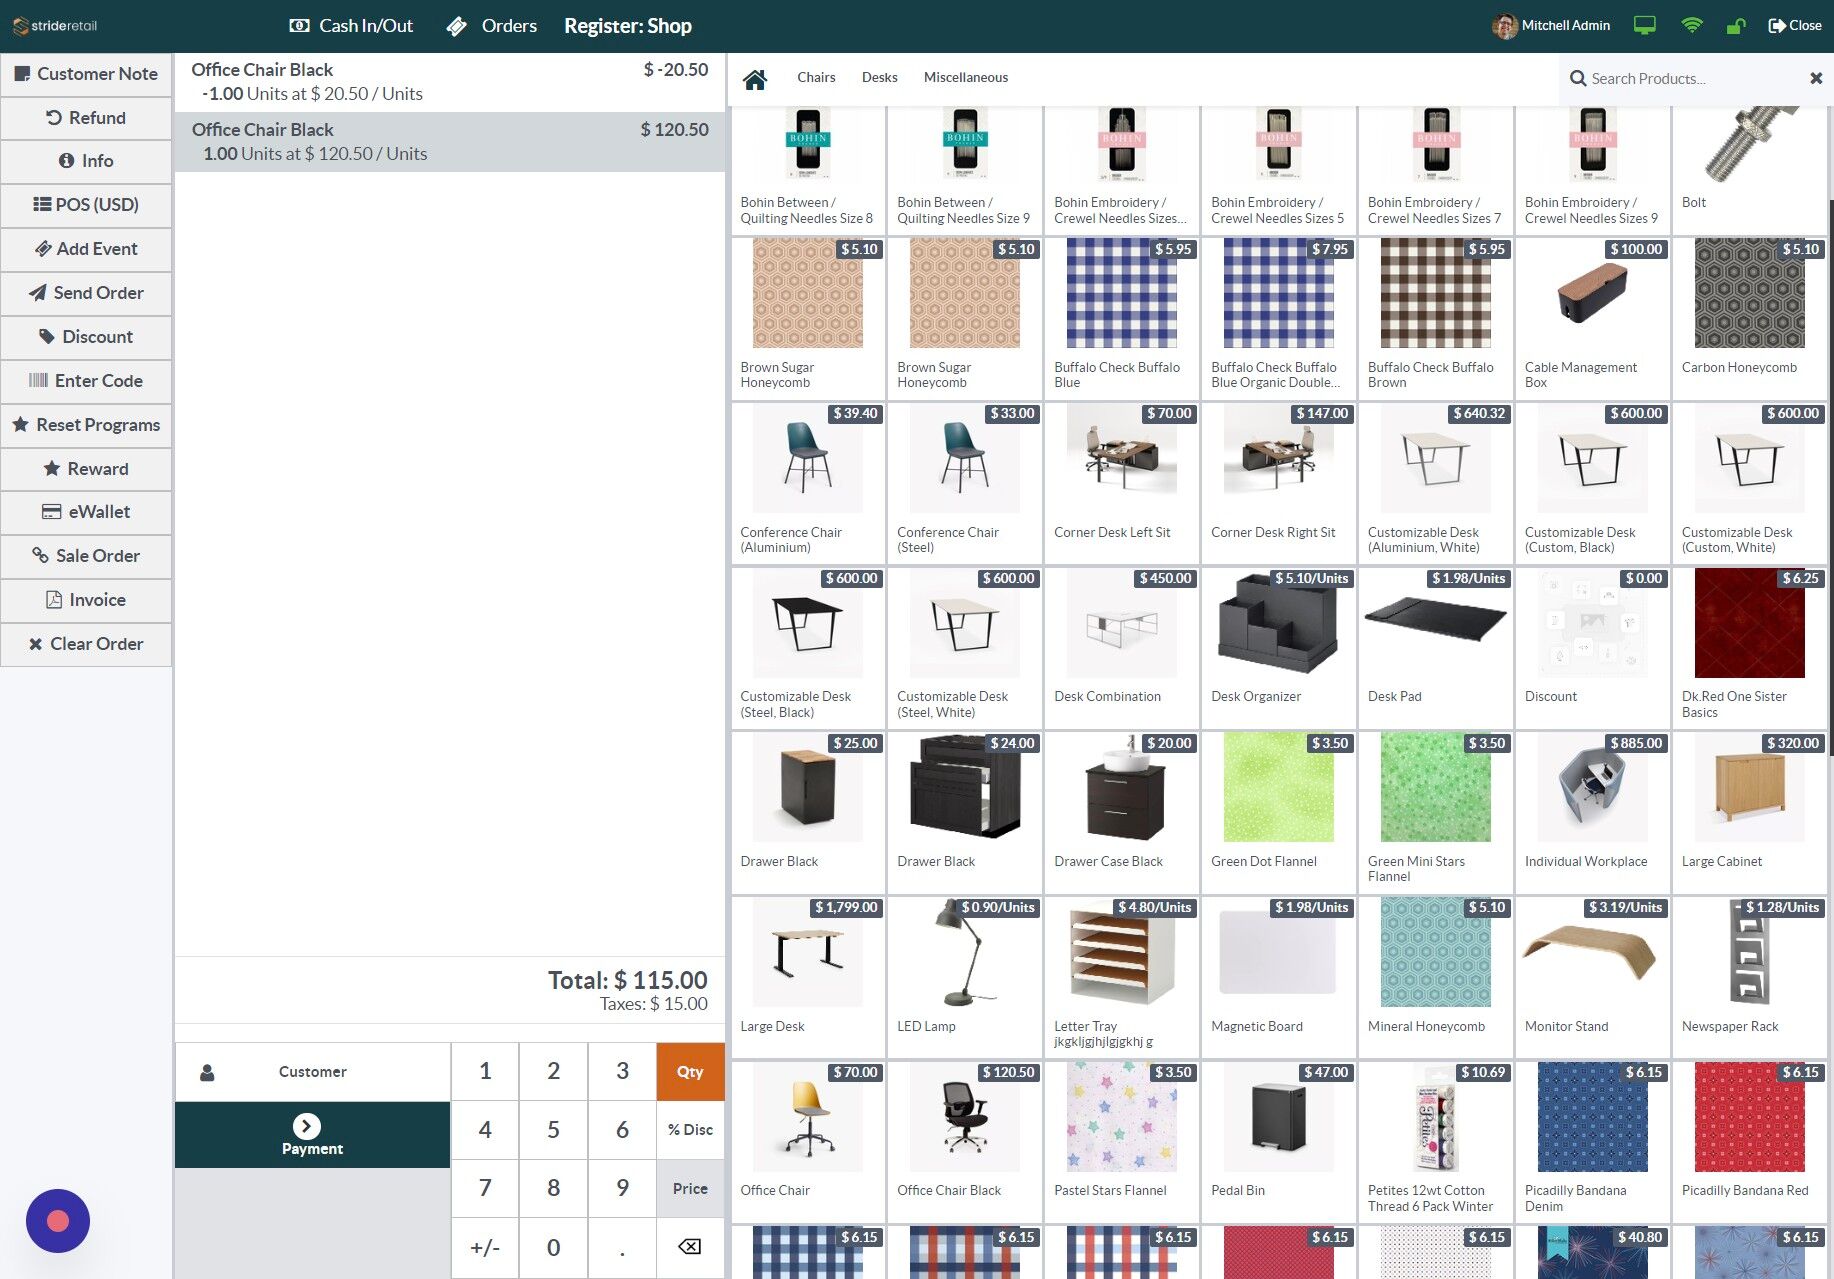Click Mitchell Admin user avatar
The height and width of the screenshot is (1279, 1834).
tap(1505, 26)
